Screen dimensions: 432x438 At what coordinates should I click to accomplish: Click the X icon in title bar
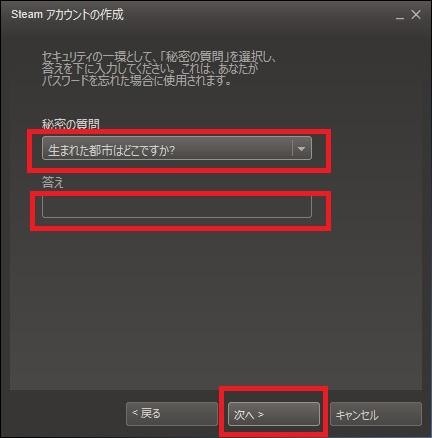click(x=416, y=15)
